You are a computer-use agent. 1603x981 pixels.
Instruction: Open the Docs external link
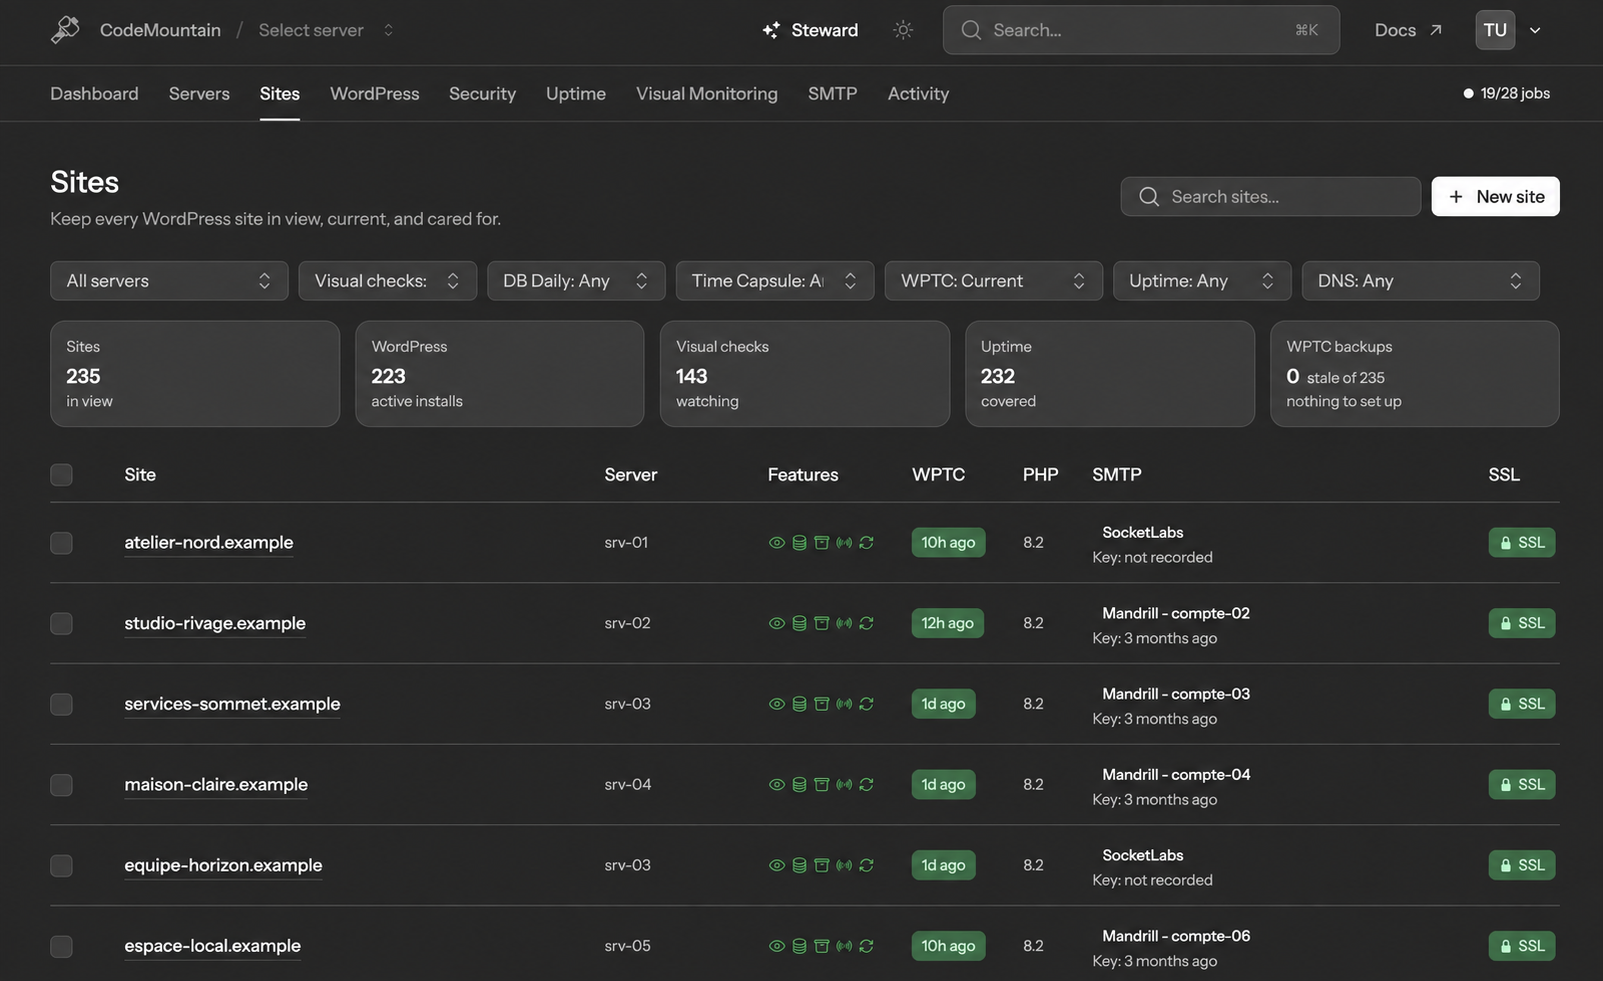coord(1408,30)
